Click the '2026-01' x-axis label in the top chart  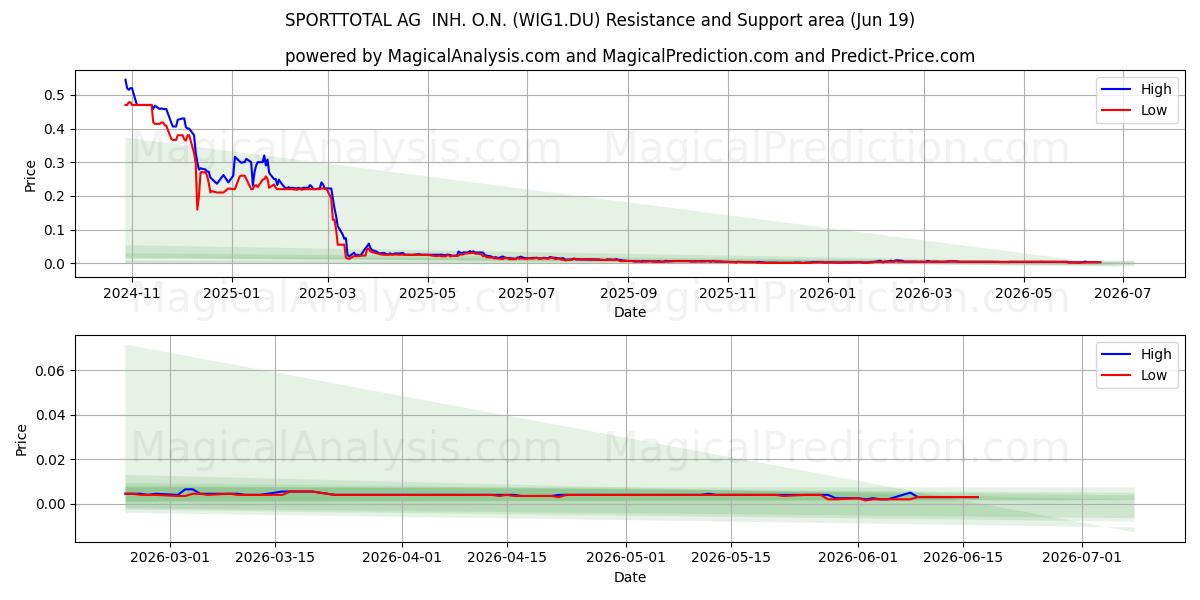tap(826, 293)
